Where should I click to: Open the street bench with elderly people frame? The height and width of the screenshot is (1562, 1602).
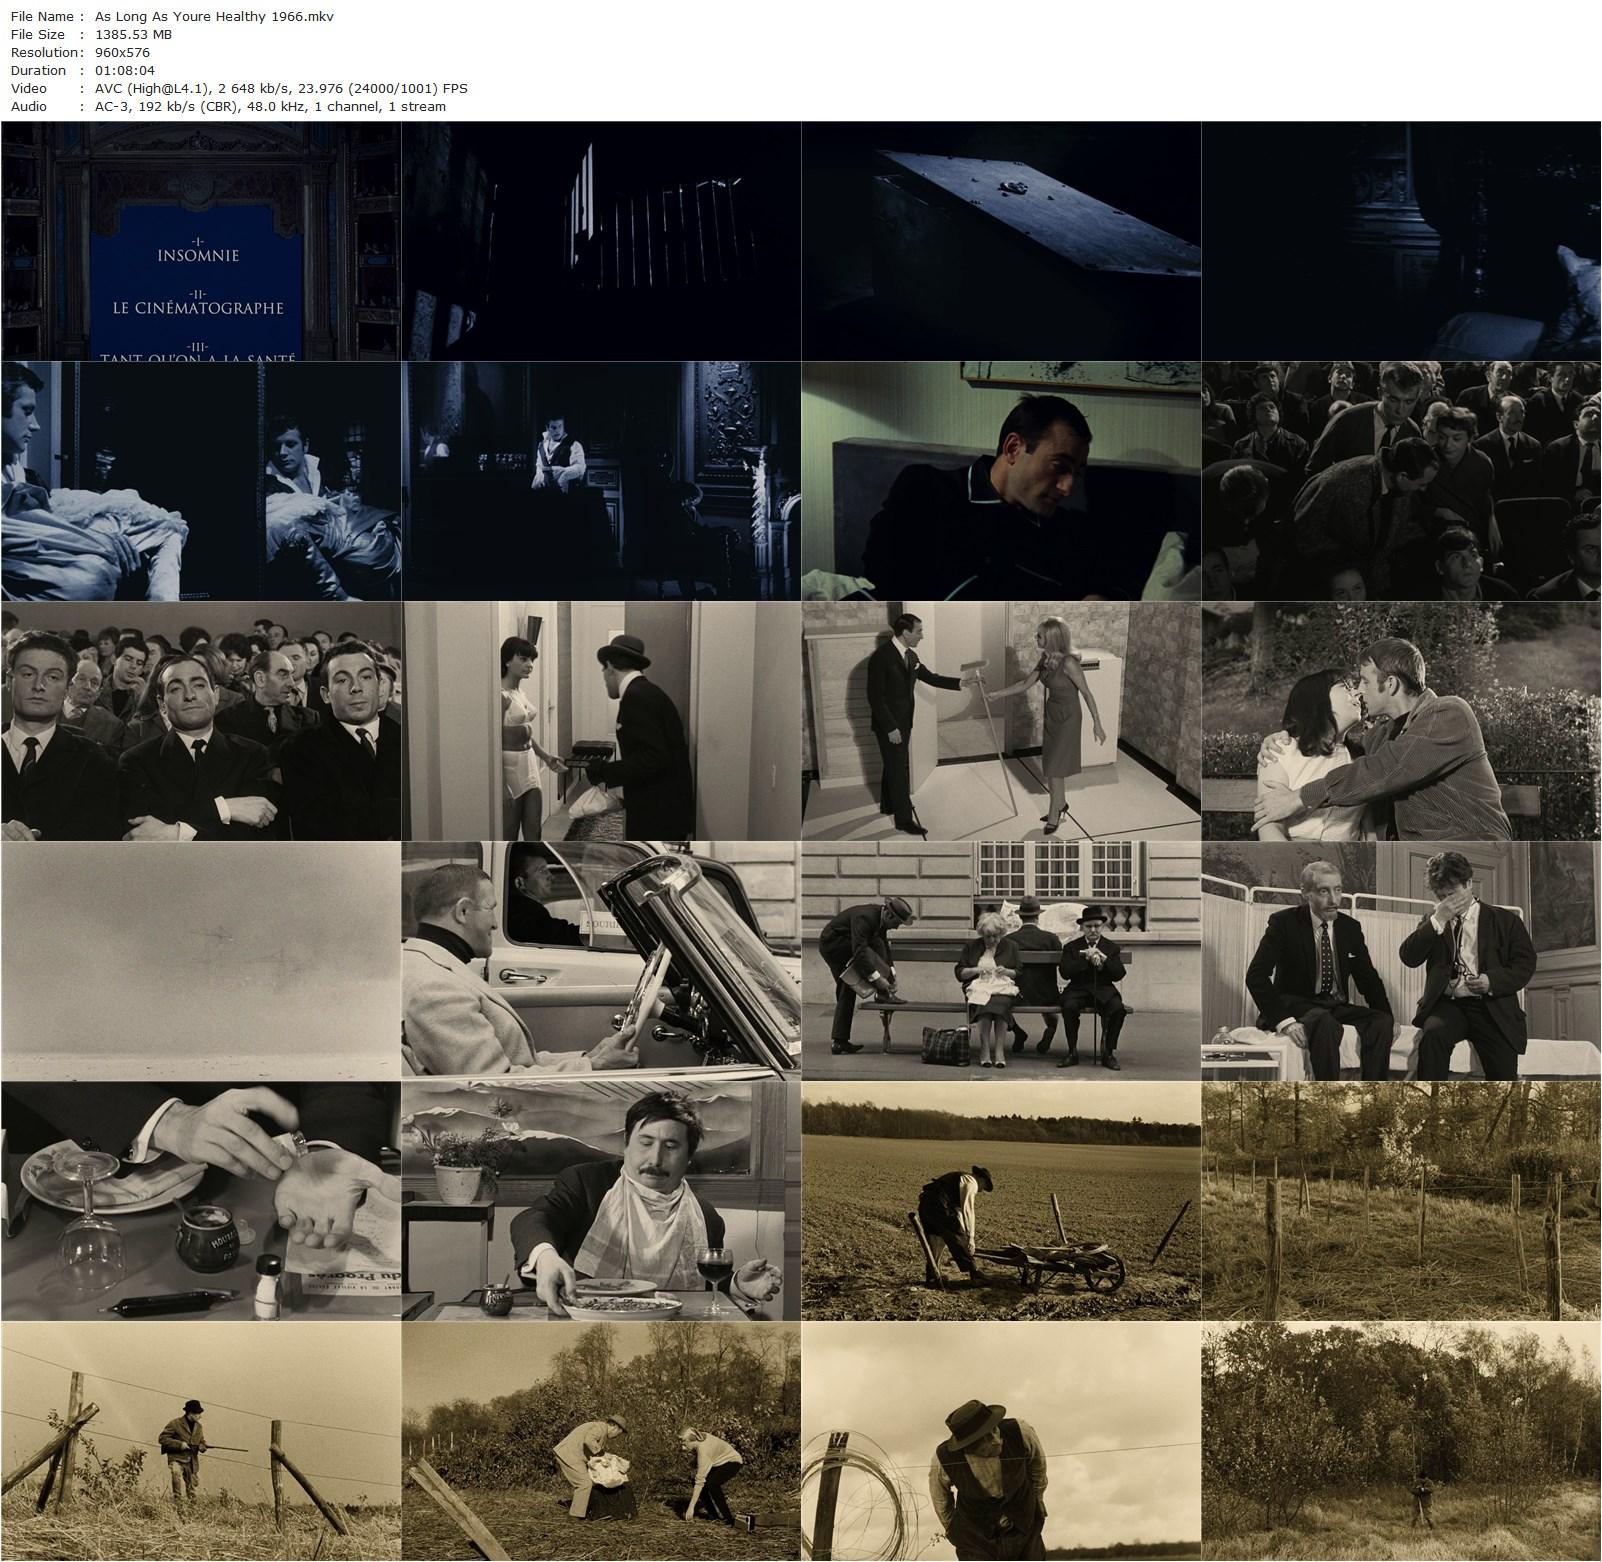tap(1000, 960)
